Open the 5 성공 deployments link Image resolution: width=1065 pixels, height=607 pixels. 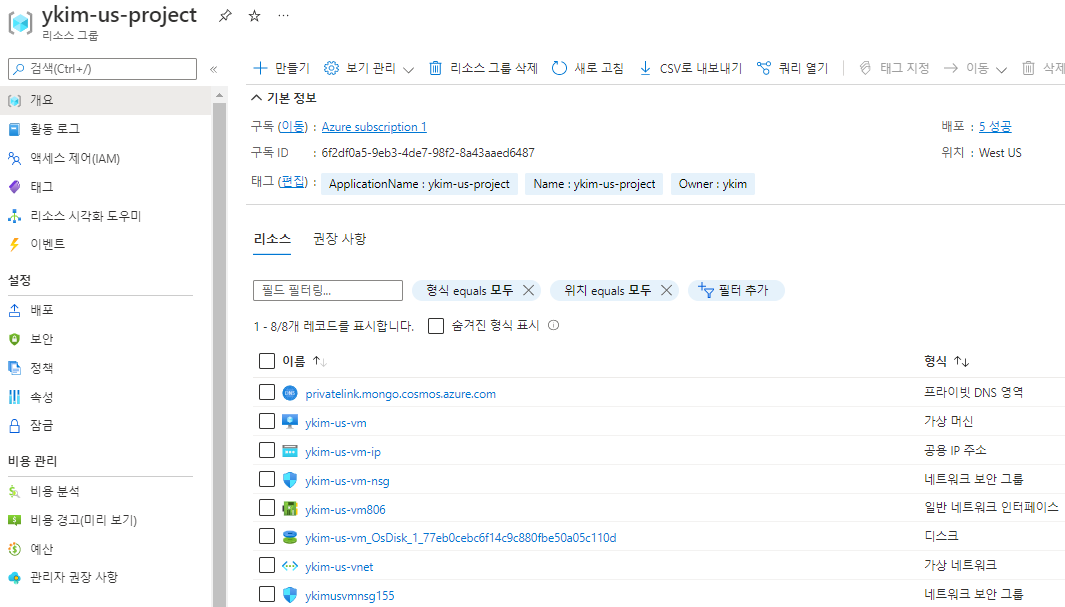995,126
